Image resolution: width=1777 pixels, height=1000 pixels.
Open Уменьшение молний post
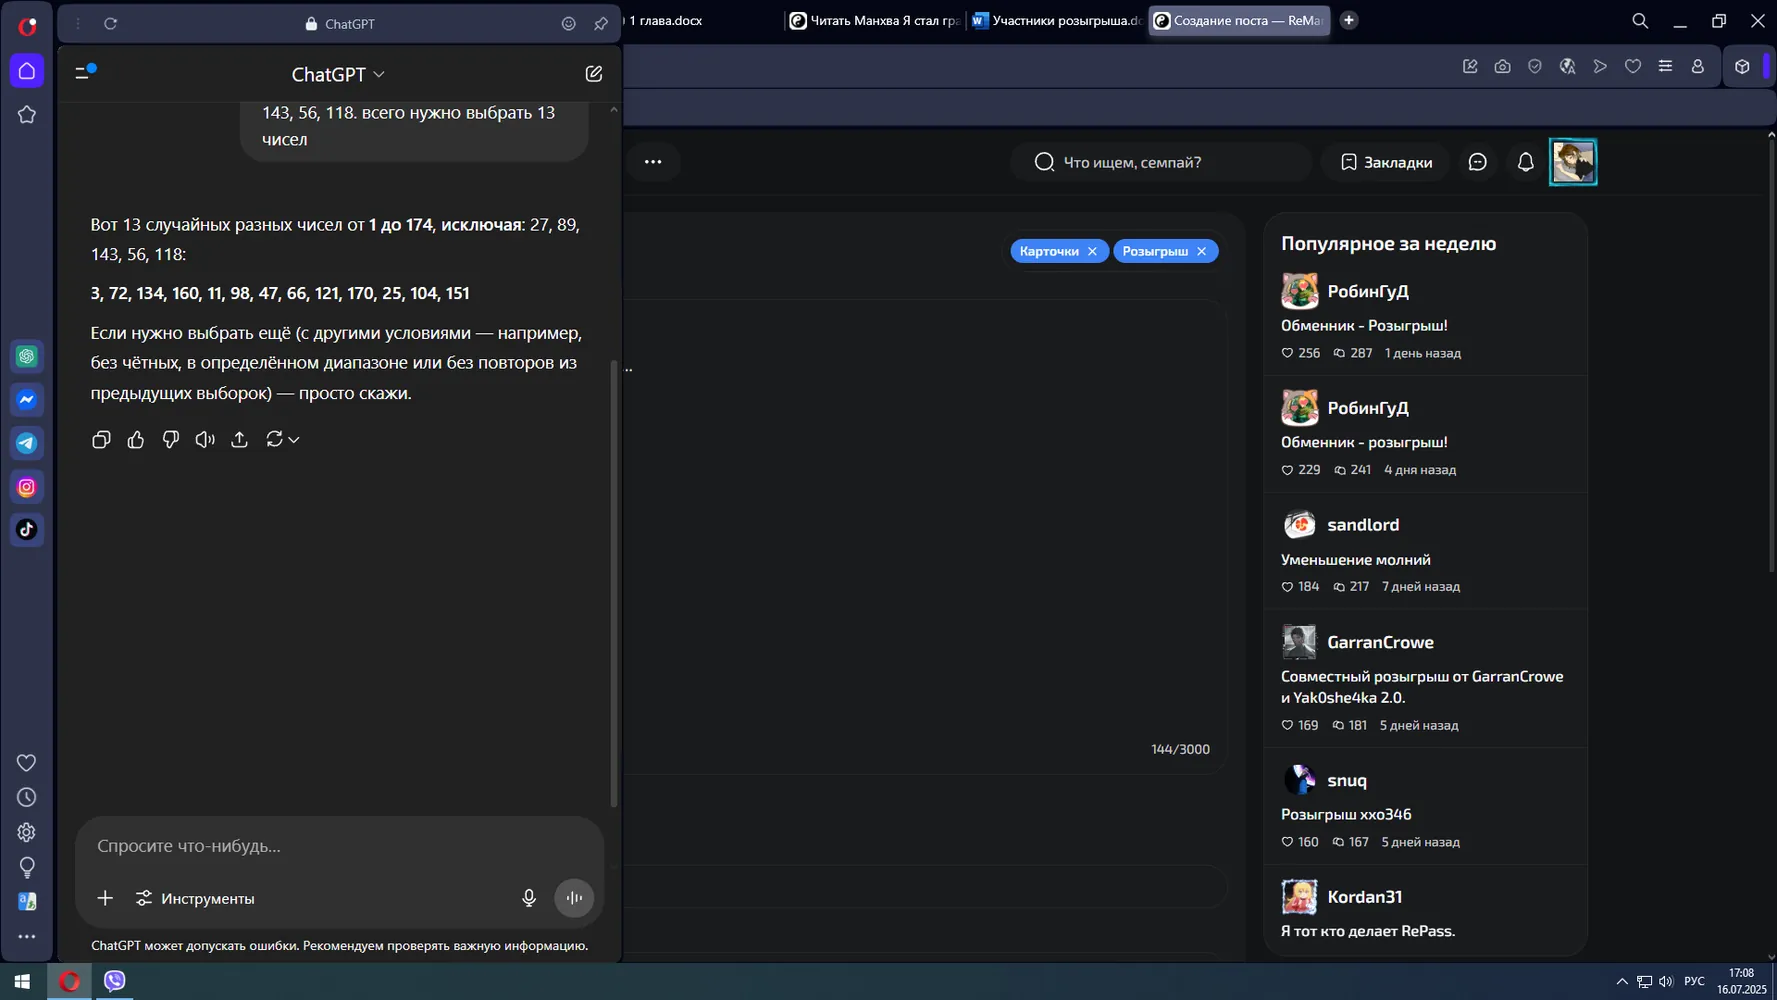click(1355, 560)
